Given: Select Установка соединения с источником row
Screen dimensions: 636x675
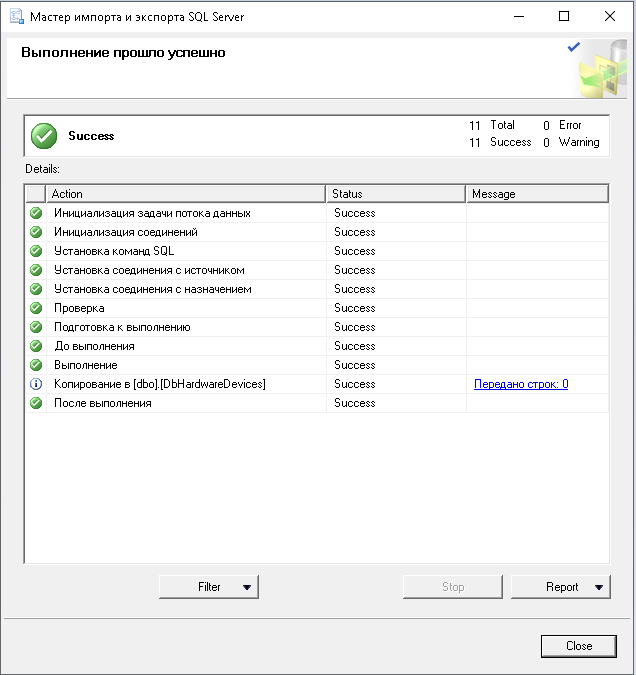Looking at the screenshot, I should [149, 270].
